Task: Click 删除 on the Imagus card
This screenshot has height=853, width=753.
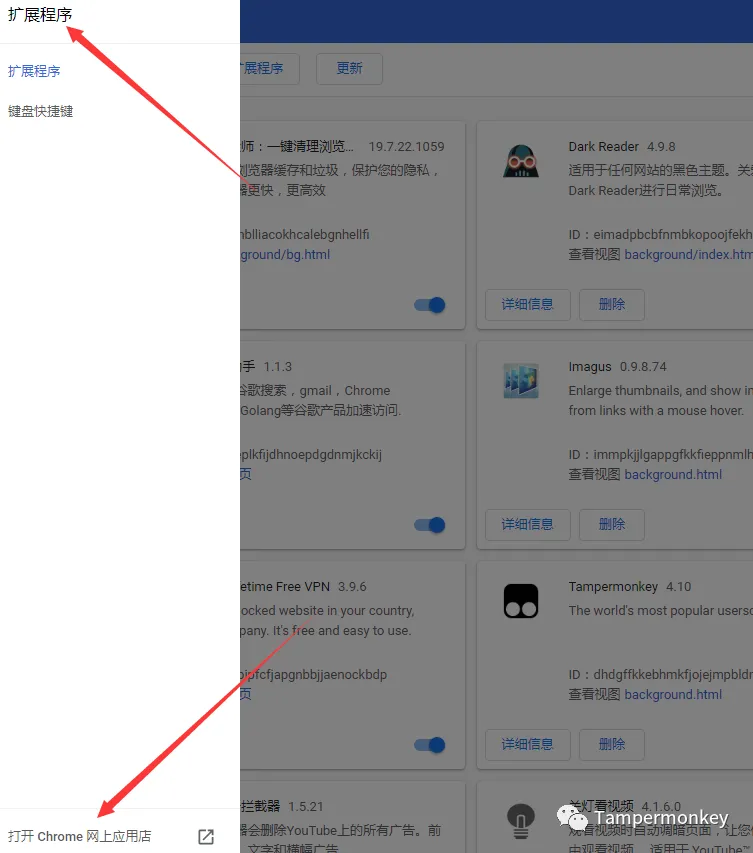Action: click(612, 524)
